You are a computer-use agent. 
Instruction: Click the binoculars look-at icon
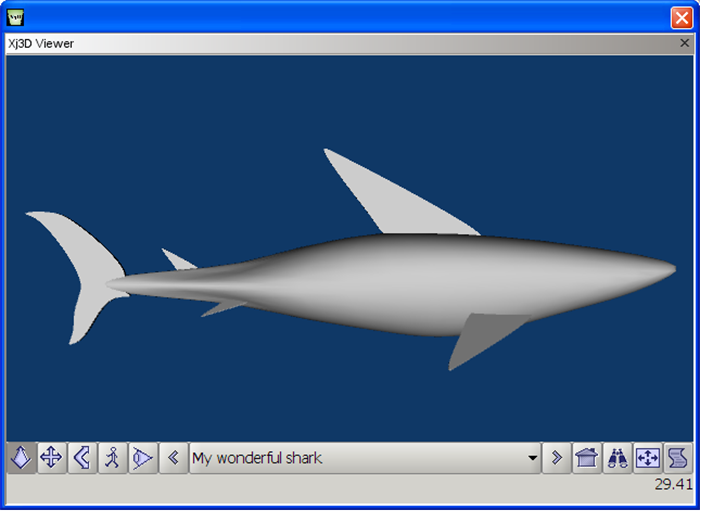click(x=617, y=458)
